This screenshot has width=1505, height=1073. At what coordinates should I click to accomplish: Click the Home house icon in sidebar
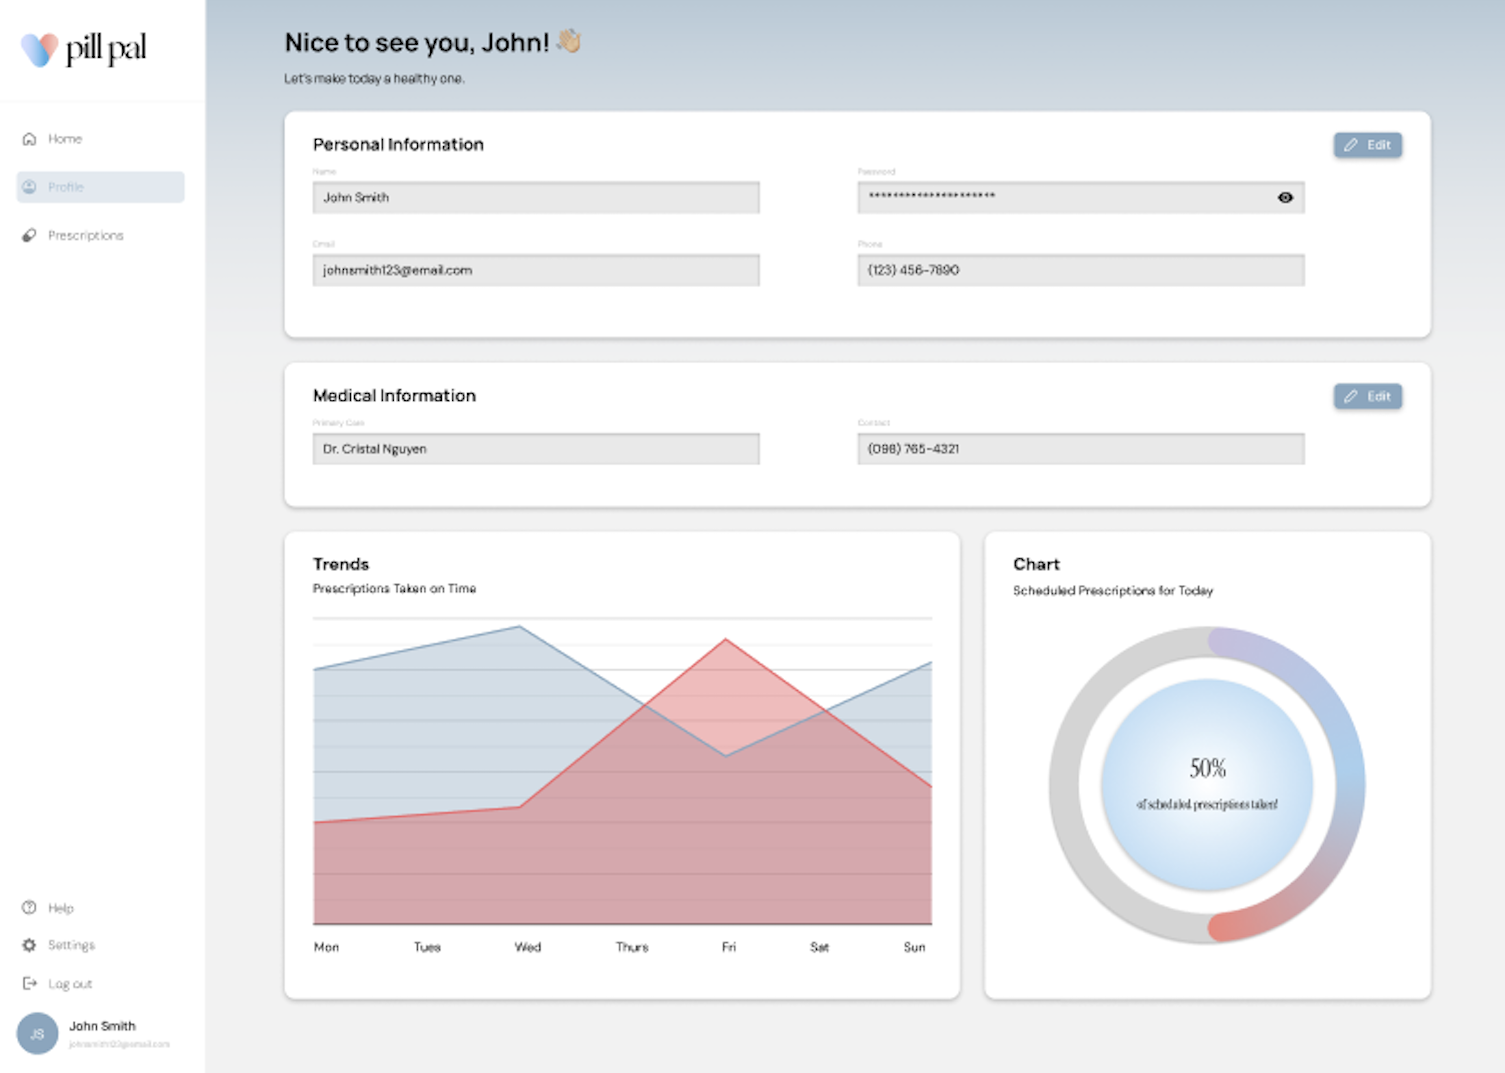29,139
